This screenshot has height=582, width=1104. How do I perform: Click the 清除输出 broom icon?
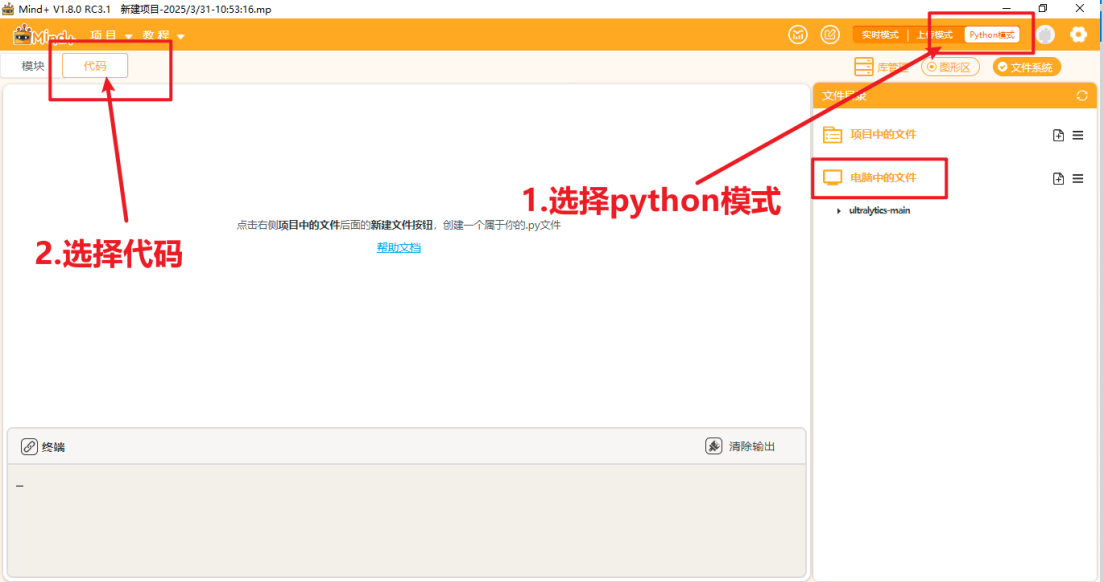click(x=713, y=446)
